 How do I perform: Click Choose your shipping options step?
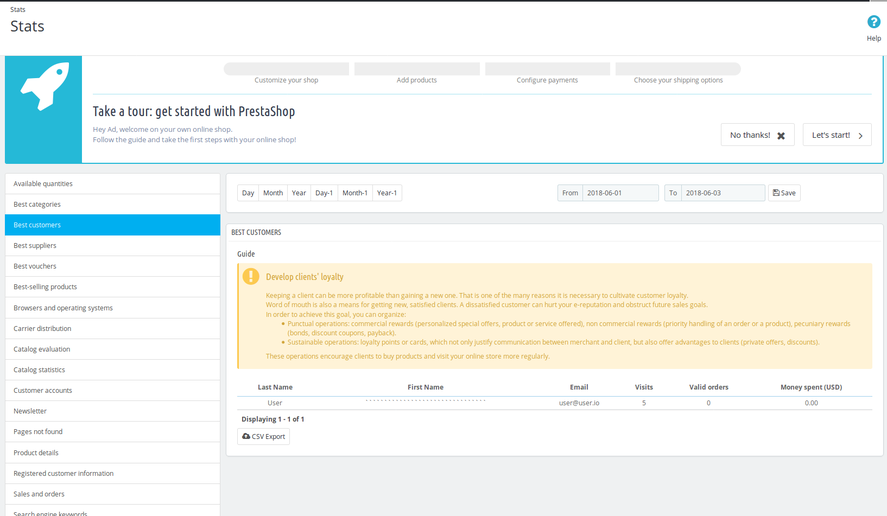pos(678,74)
